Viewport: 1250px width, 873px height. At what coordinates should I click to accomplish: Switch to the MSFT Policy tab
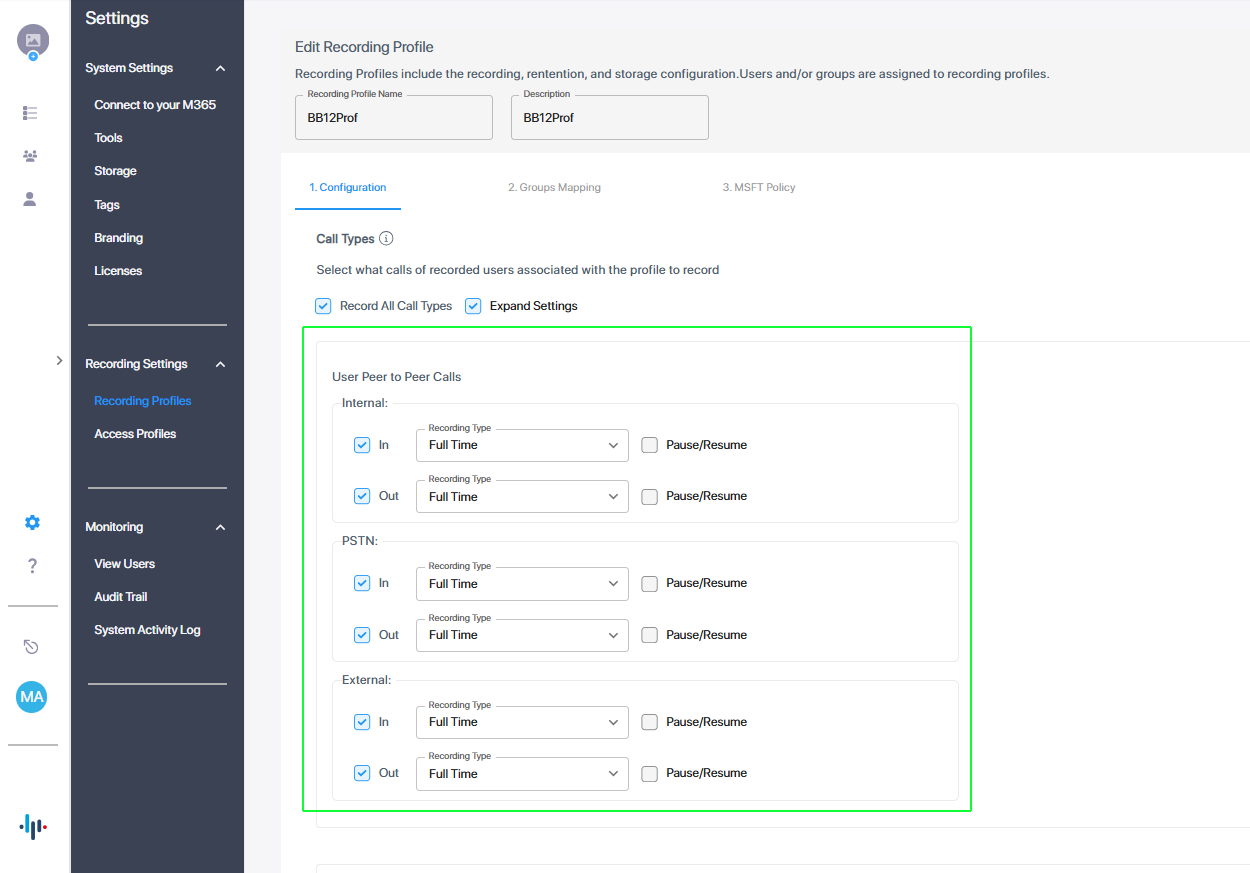tap(758, 187)
